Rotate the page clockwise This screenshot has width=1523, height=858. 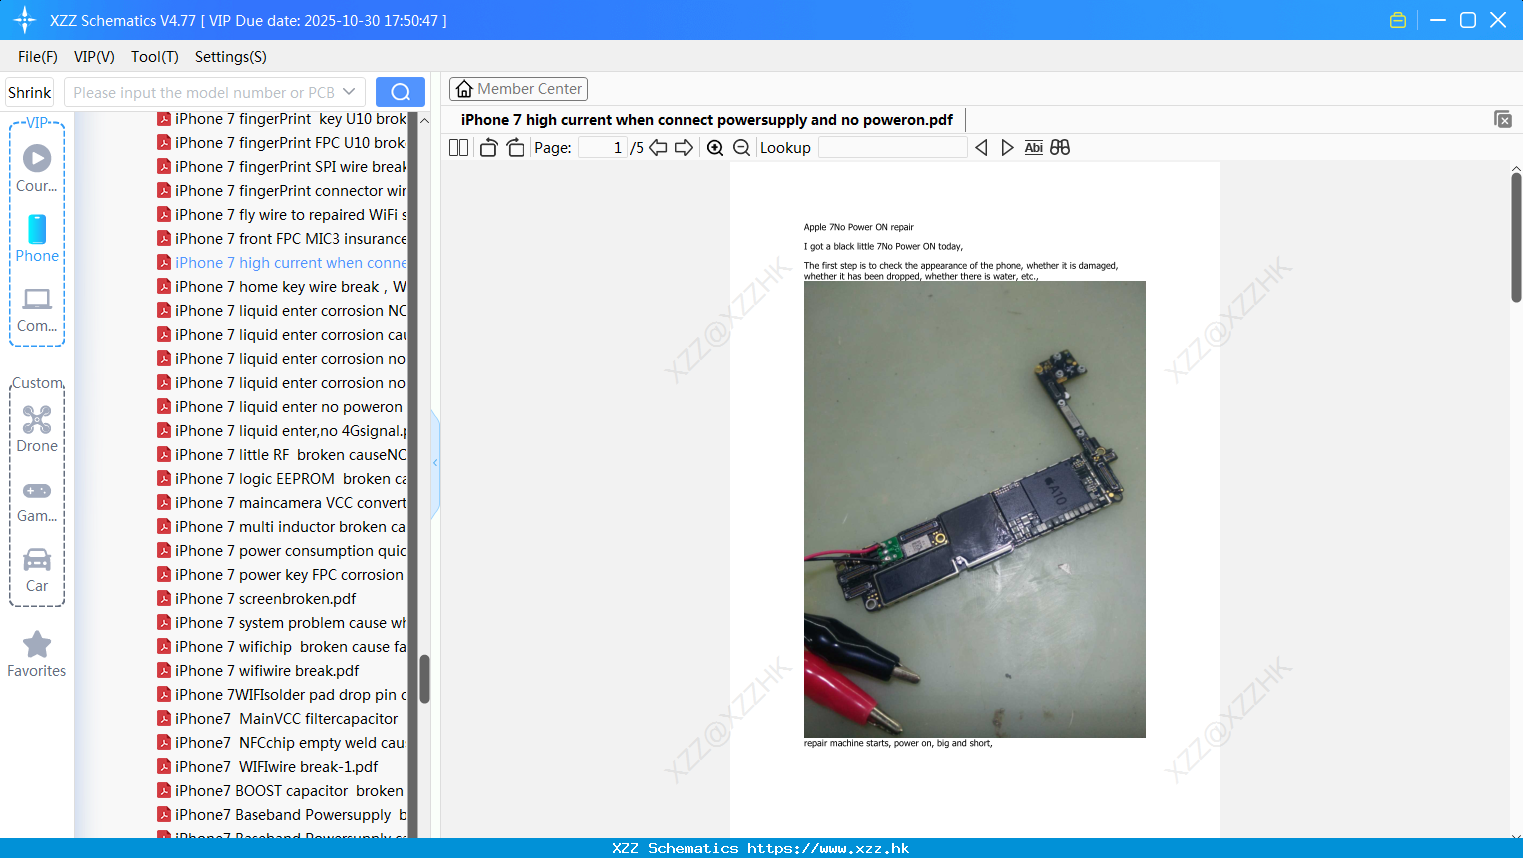click(515, 147)
